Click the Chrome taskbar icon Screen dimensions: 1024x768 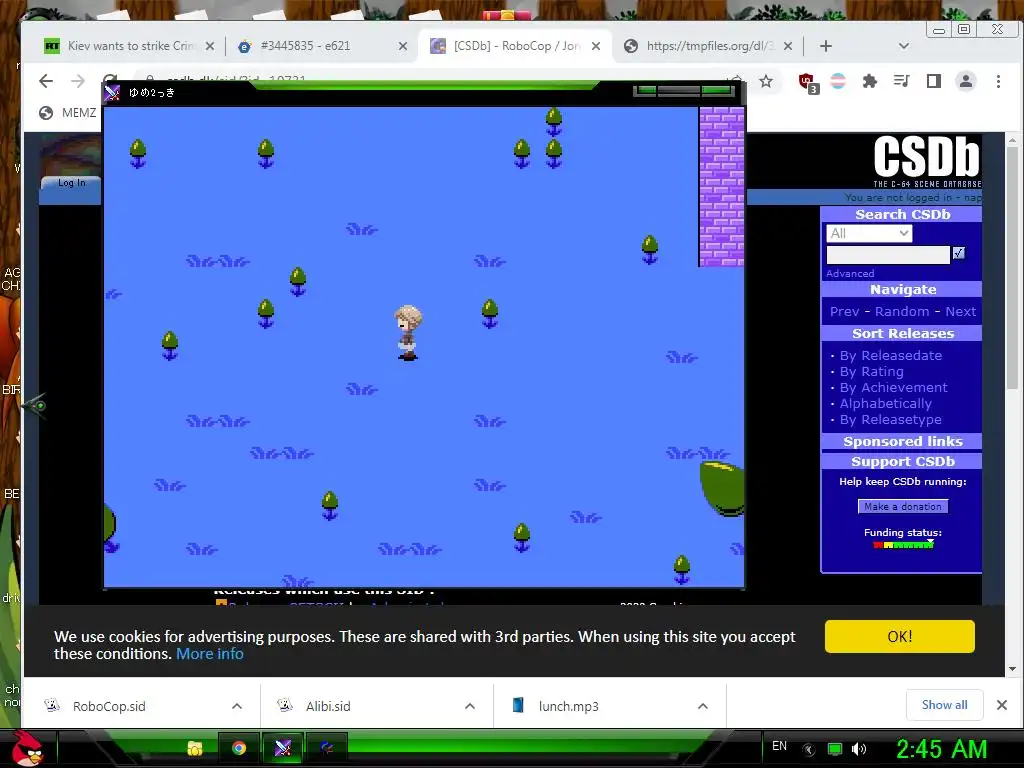(239, 748)
